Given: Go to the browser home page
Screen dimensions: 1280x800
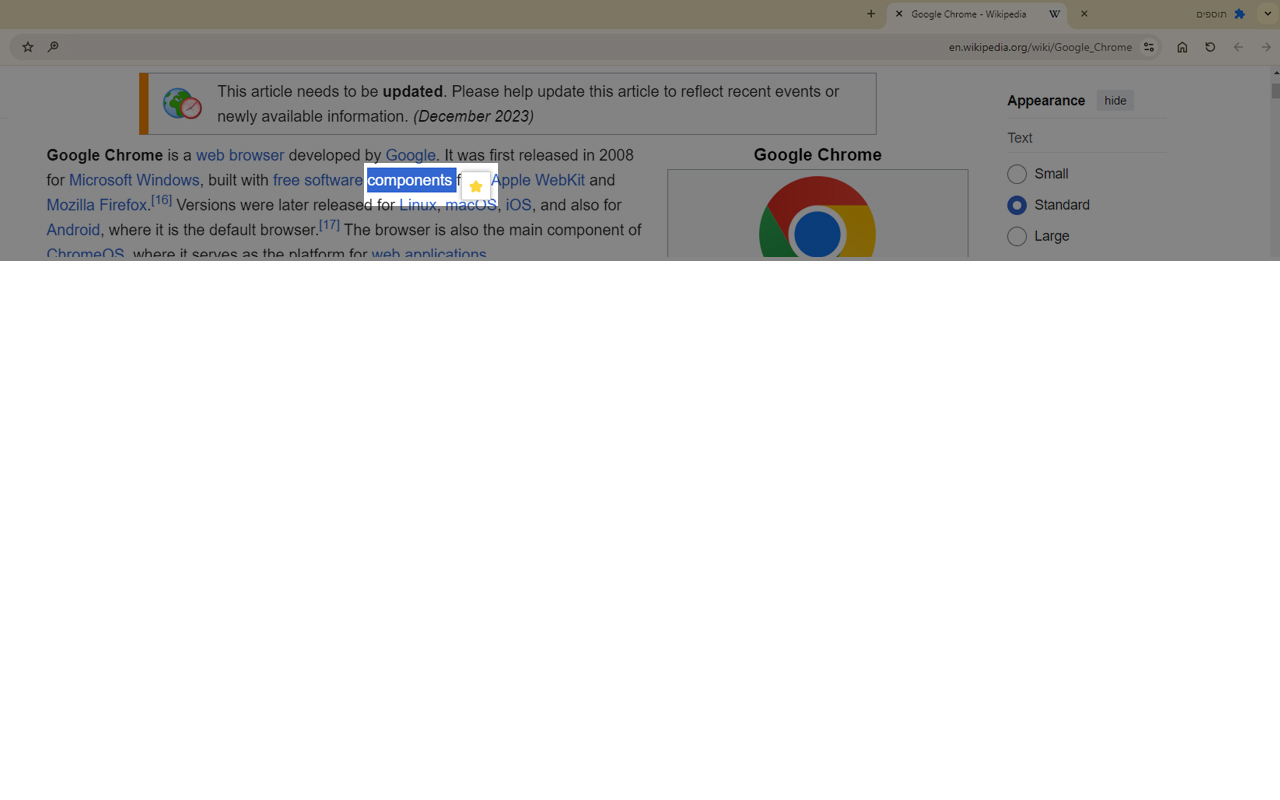Looking at the screenshot, I should pos(1182,47).
